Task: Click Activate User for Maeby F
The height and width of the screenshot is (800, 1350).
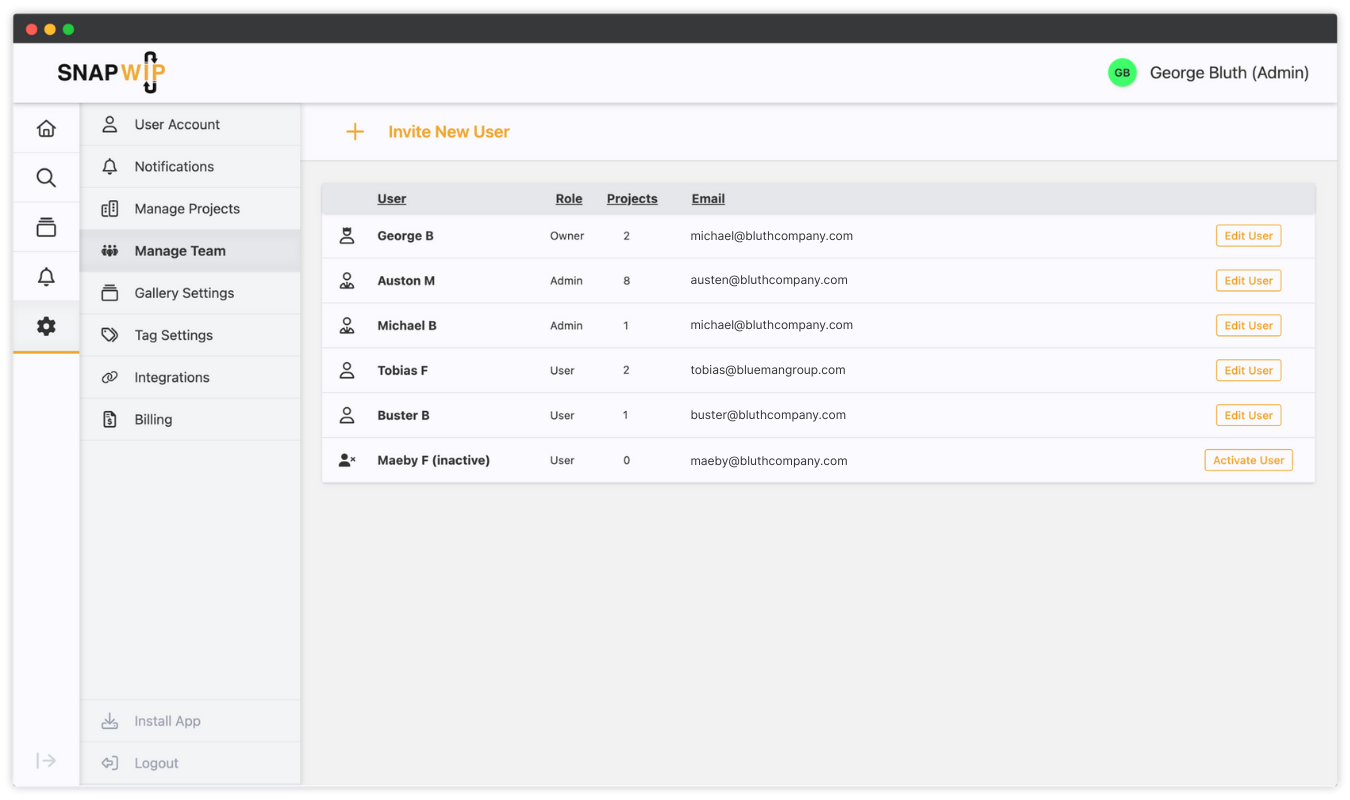Action: point(1248,460)
